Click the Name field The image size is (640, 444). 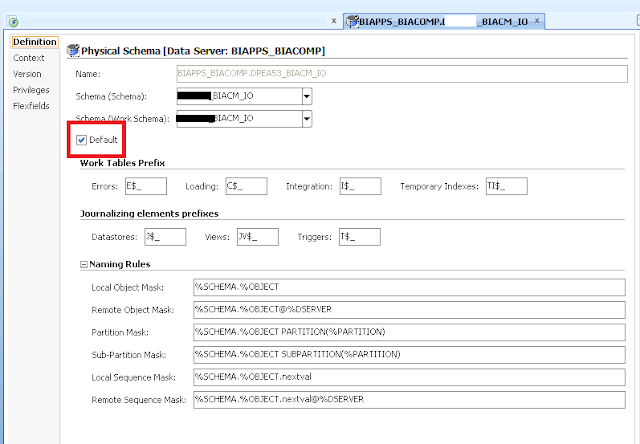coord(402,74)
